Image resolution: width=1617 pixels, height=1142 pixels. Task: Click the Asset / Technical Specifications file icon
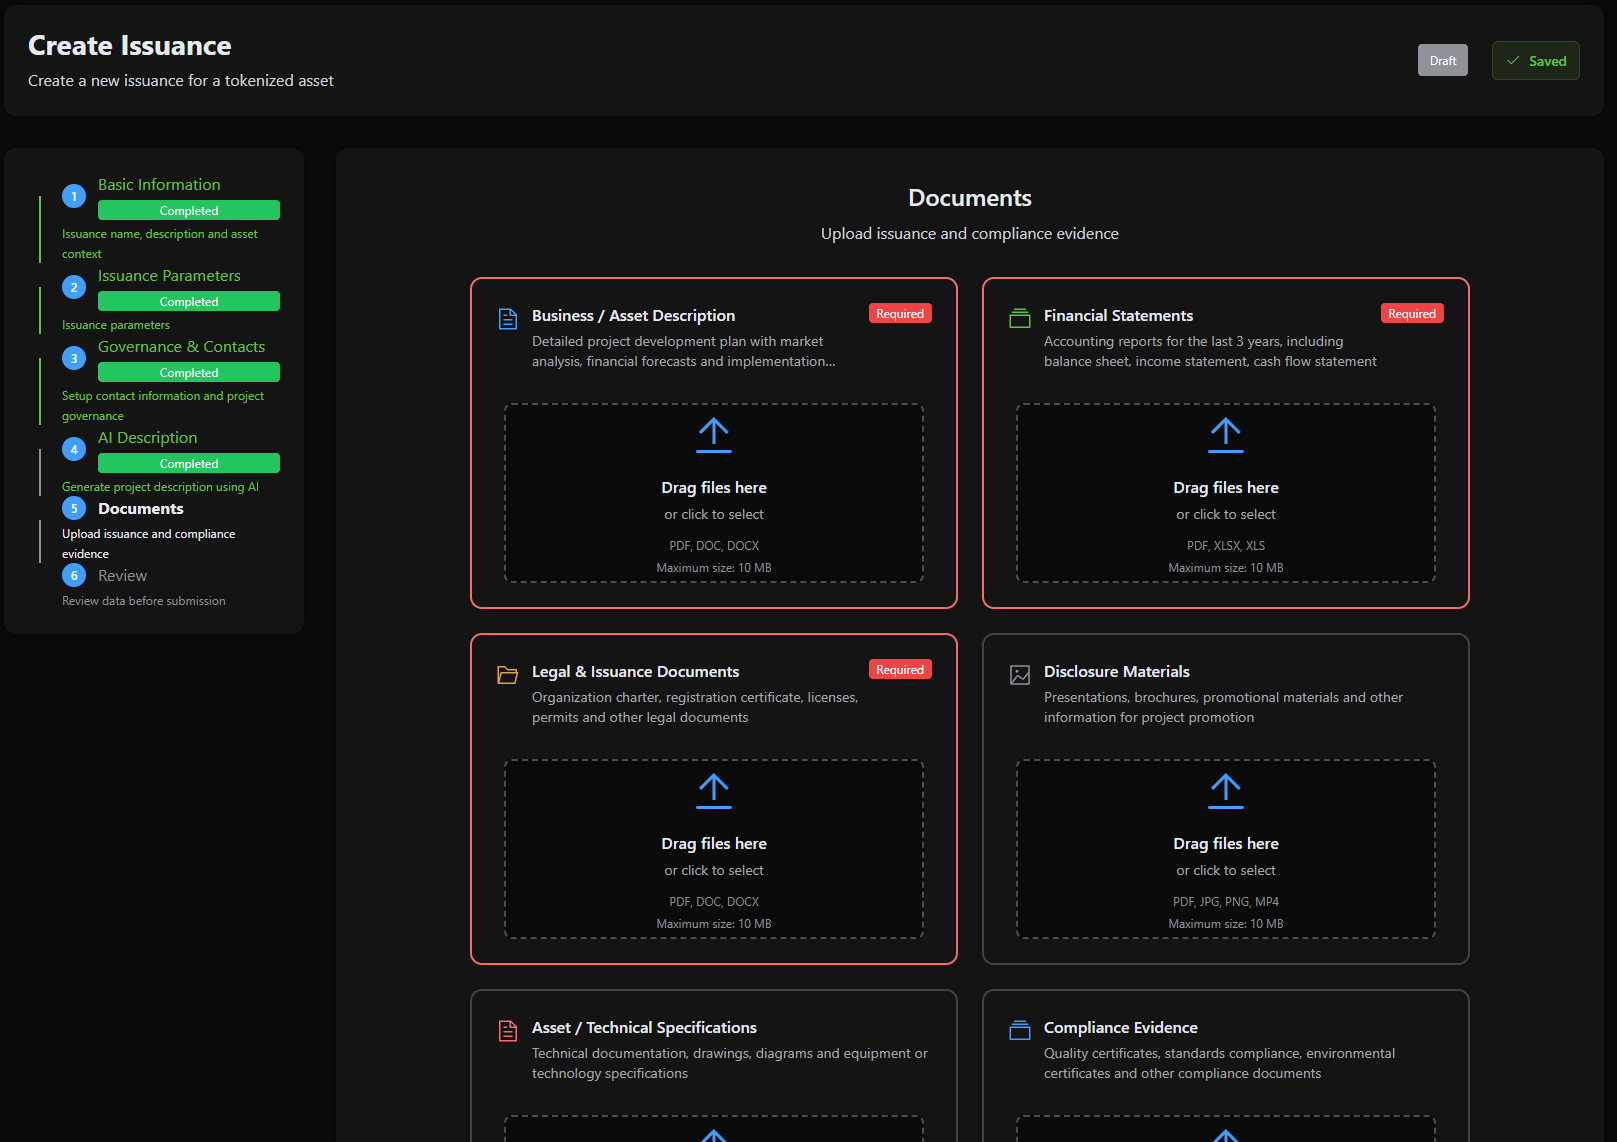pyautogui.click(x=508, y=1031)
